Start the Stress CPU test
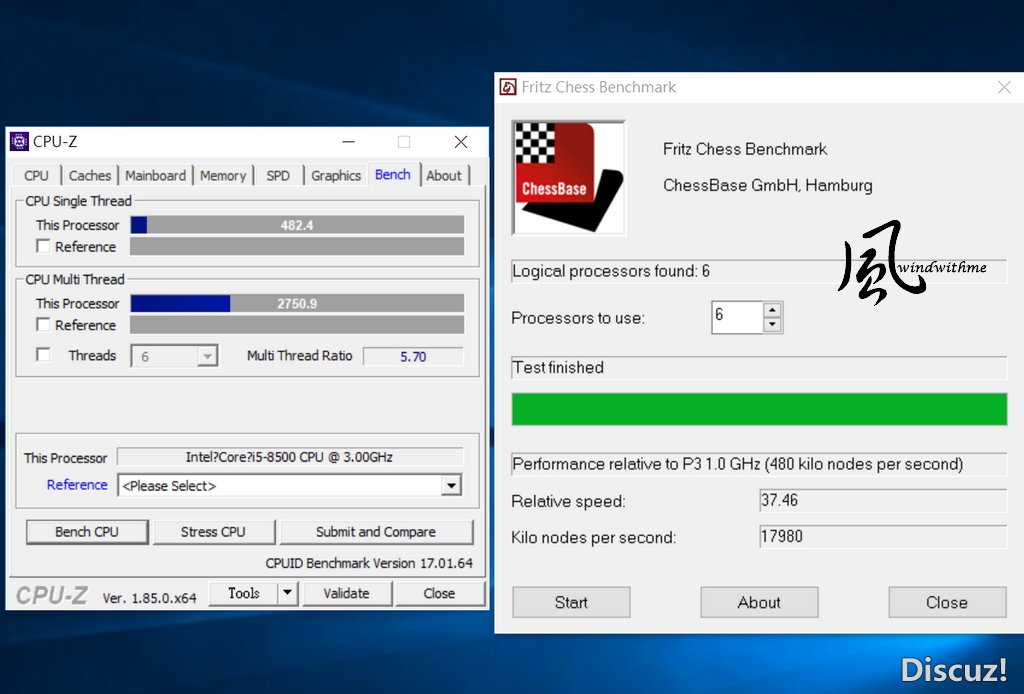This screenshot has height=694, width=1024. coord(213,532)
